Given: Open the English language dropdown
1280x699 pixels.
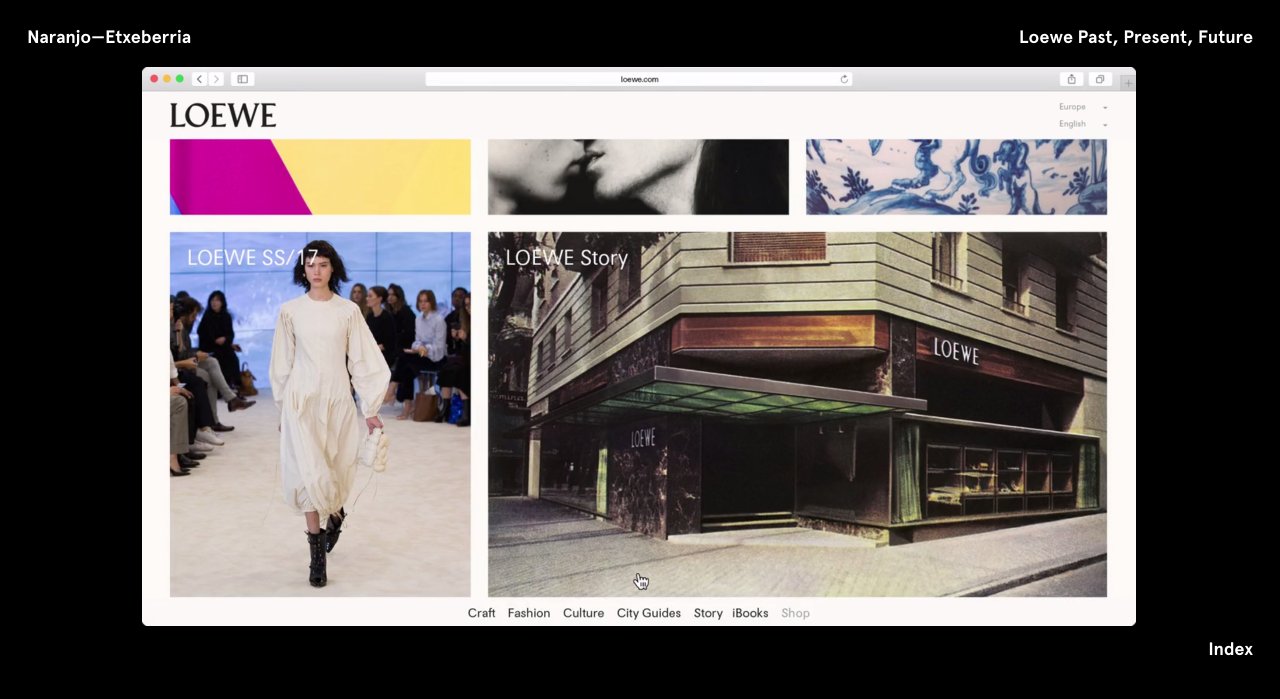Looking at the screenshot, I should (x=1083, y=124).
